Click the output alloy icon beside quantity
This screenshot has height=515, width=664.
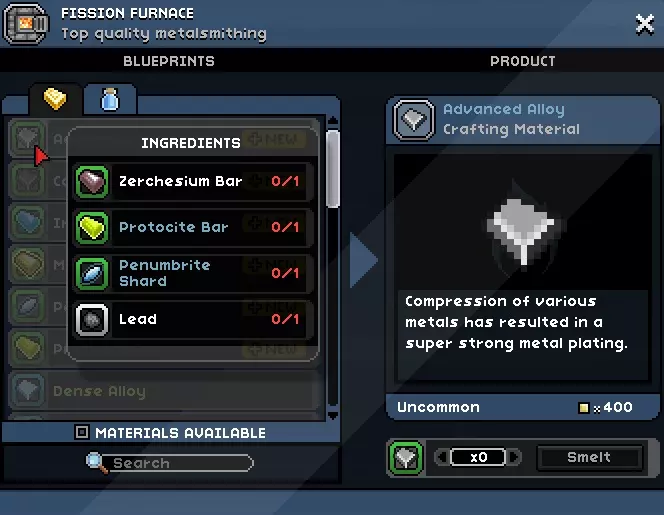[x=406, y=458]
